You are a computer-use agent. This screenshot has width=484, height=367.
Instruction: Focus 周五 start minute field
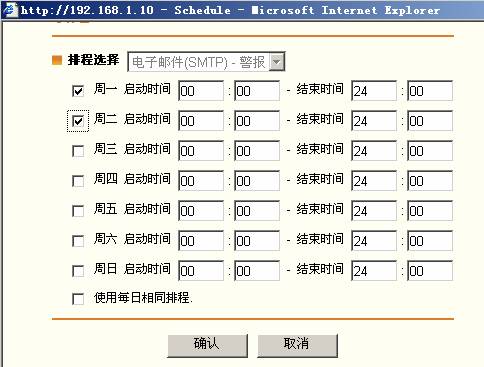(257, 210)
